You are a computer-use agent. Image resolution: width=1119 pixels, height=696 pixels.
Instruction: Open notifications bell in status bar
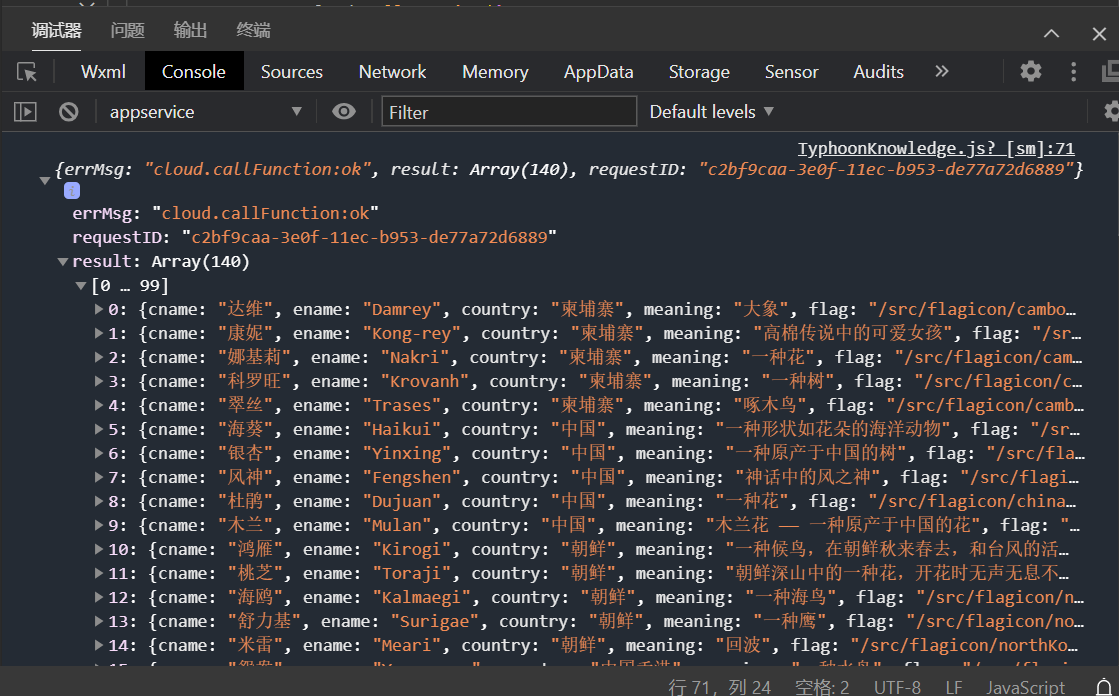pyautogui.click(x=1104, y=687)
